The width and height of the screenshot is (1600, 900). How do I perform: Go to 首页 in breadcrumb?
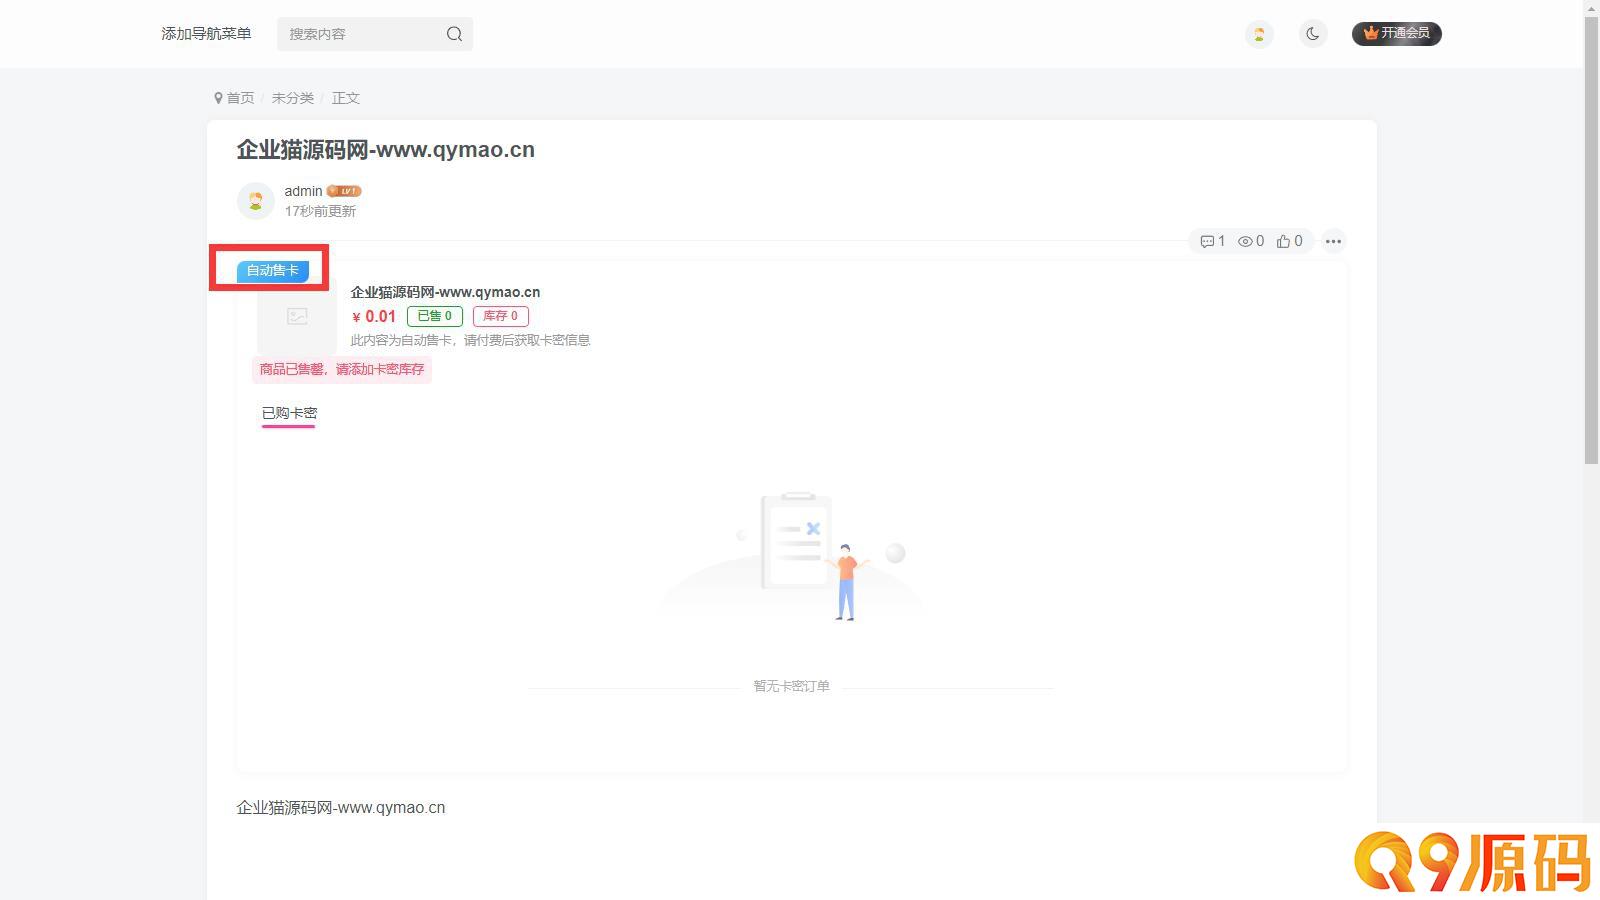[x=240, y=98]
